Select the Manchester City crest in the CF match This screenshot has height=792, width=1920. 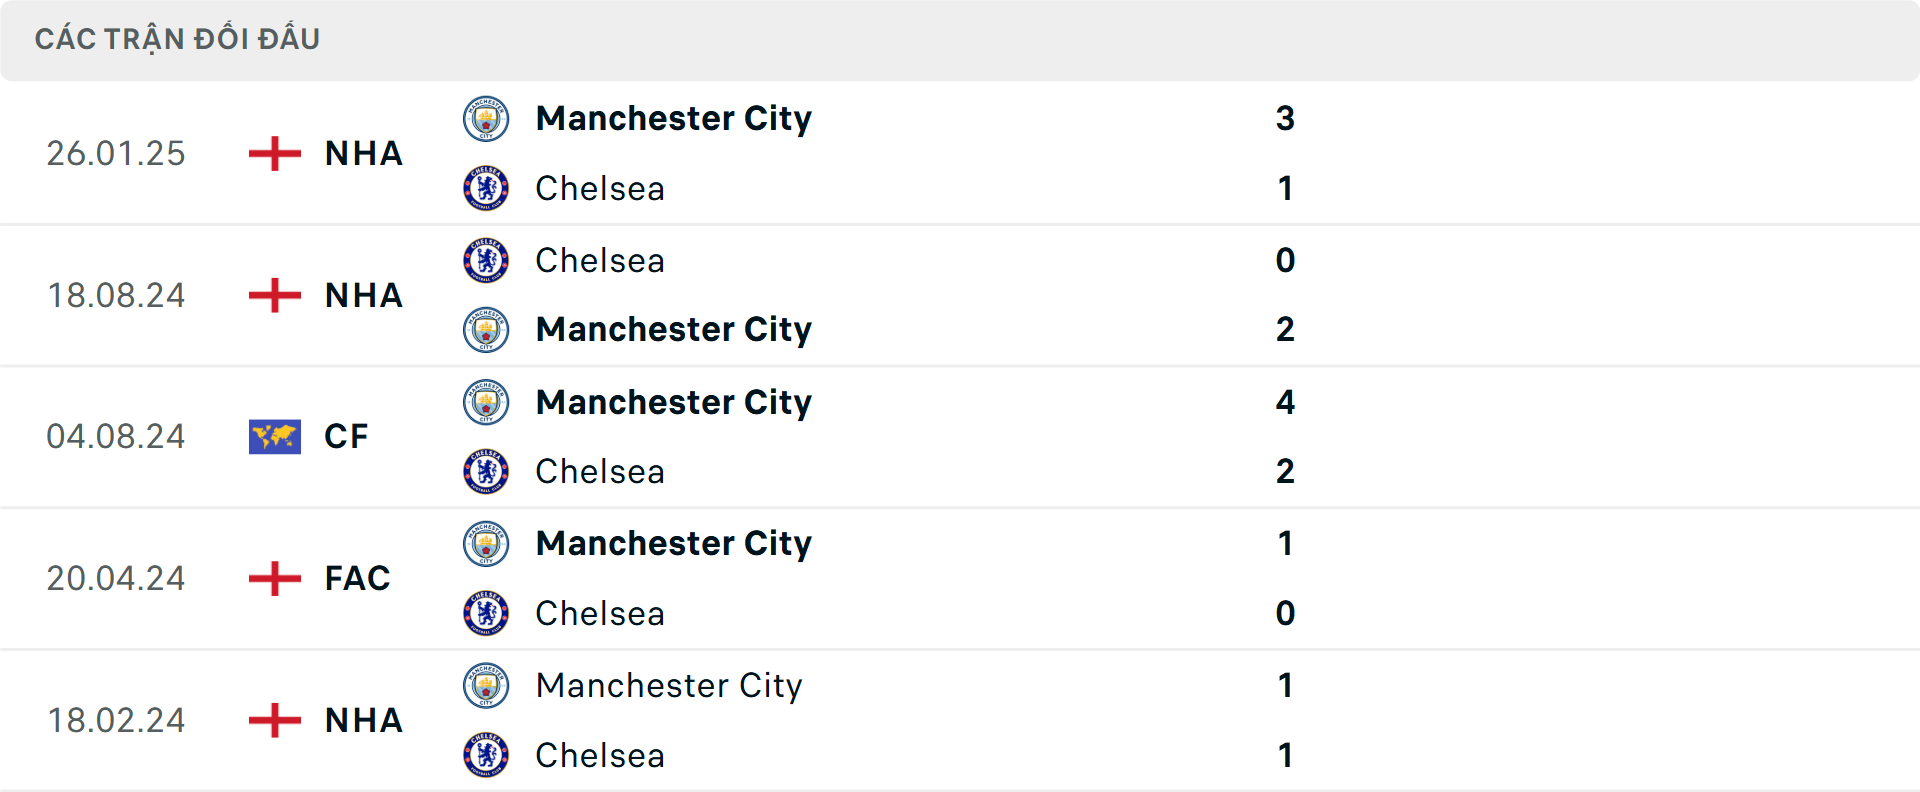point(486,402)
